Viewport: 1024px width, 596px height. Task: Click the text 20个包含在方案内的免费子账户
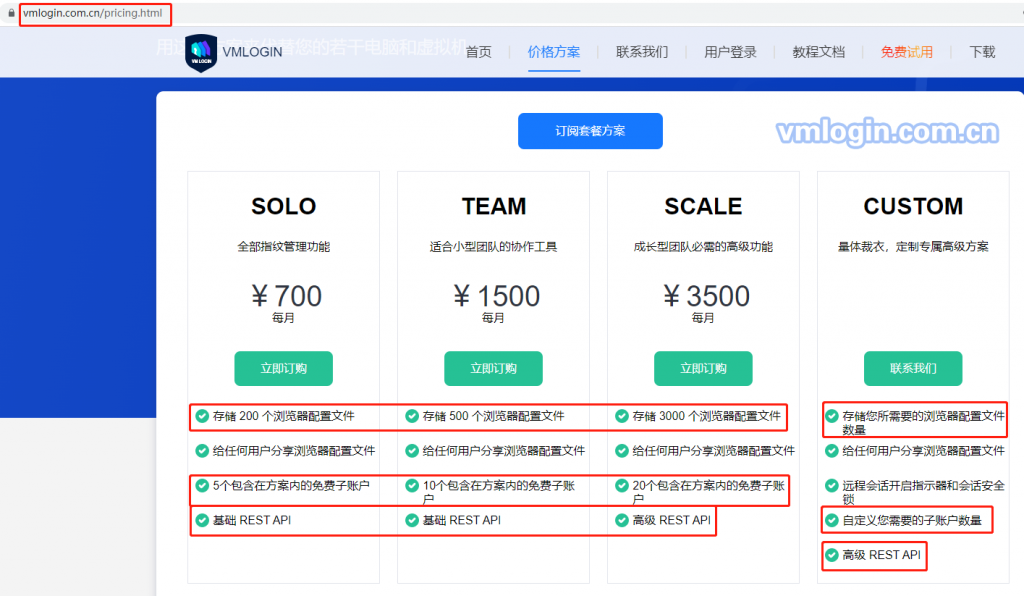click(709, 492)
